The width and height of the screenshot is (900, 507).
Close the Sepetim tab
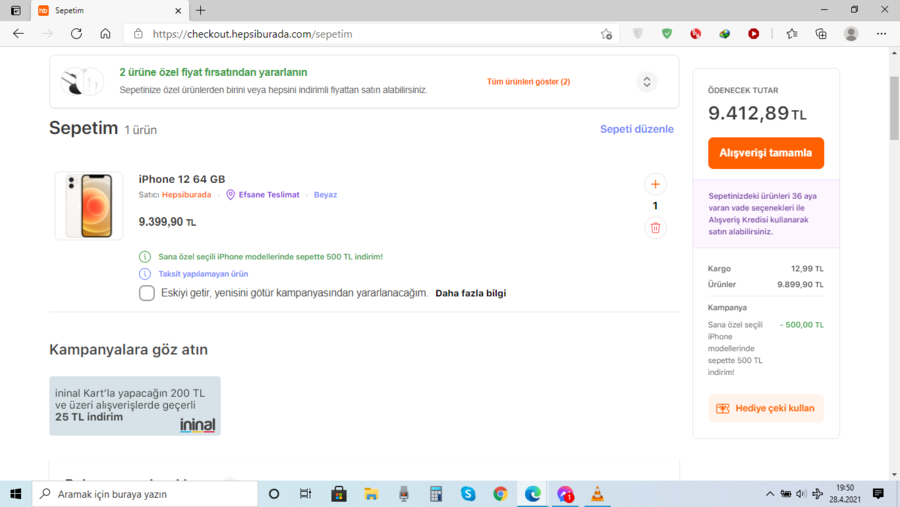click(178, 10)
